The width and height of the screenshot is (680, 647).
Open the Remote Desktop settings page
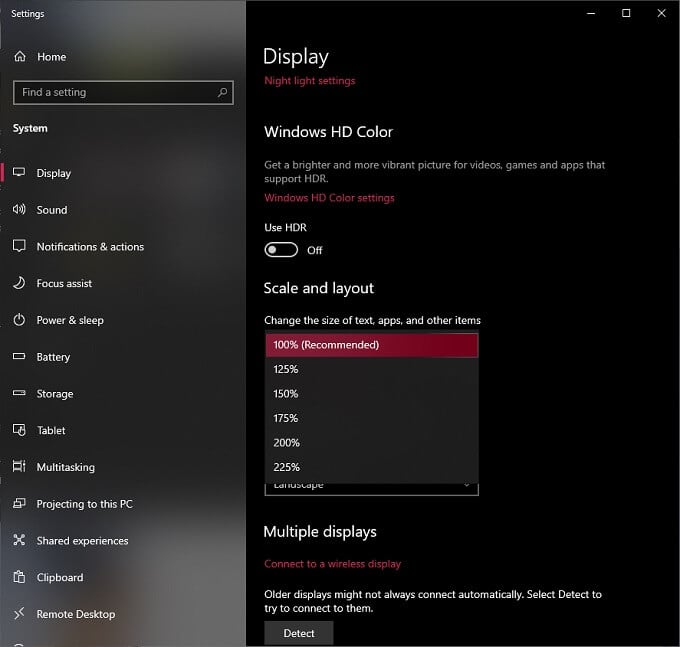tap(76, 614)
